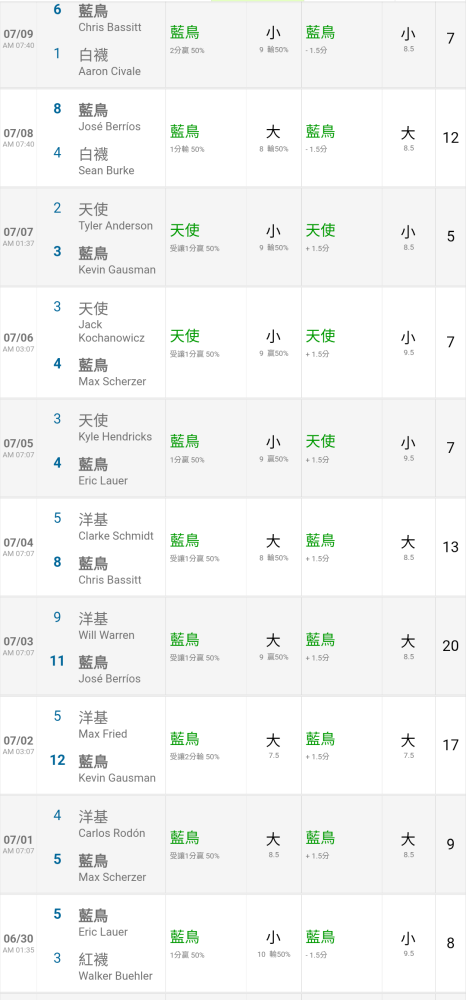Select total score 20 for the 07/03 game
This screenshot has height=1000, width=466.
[450, 646]
